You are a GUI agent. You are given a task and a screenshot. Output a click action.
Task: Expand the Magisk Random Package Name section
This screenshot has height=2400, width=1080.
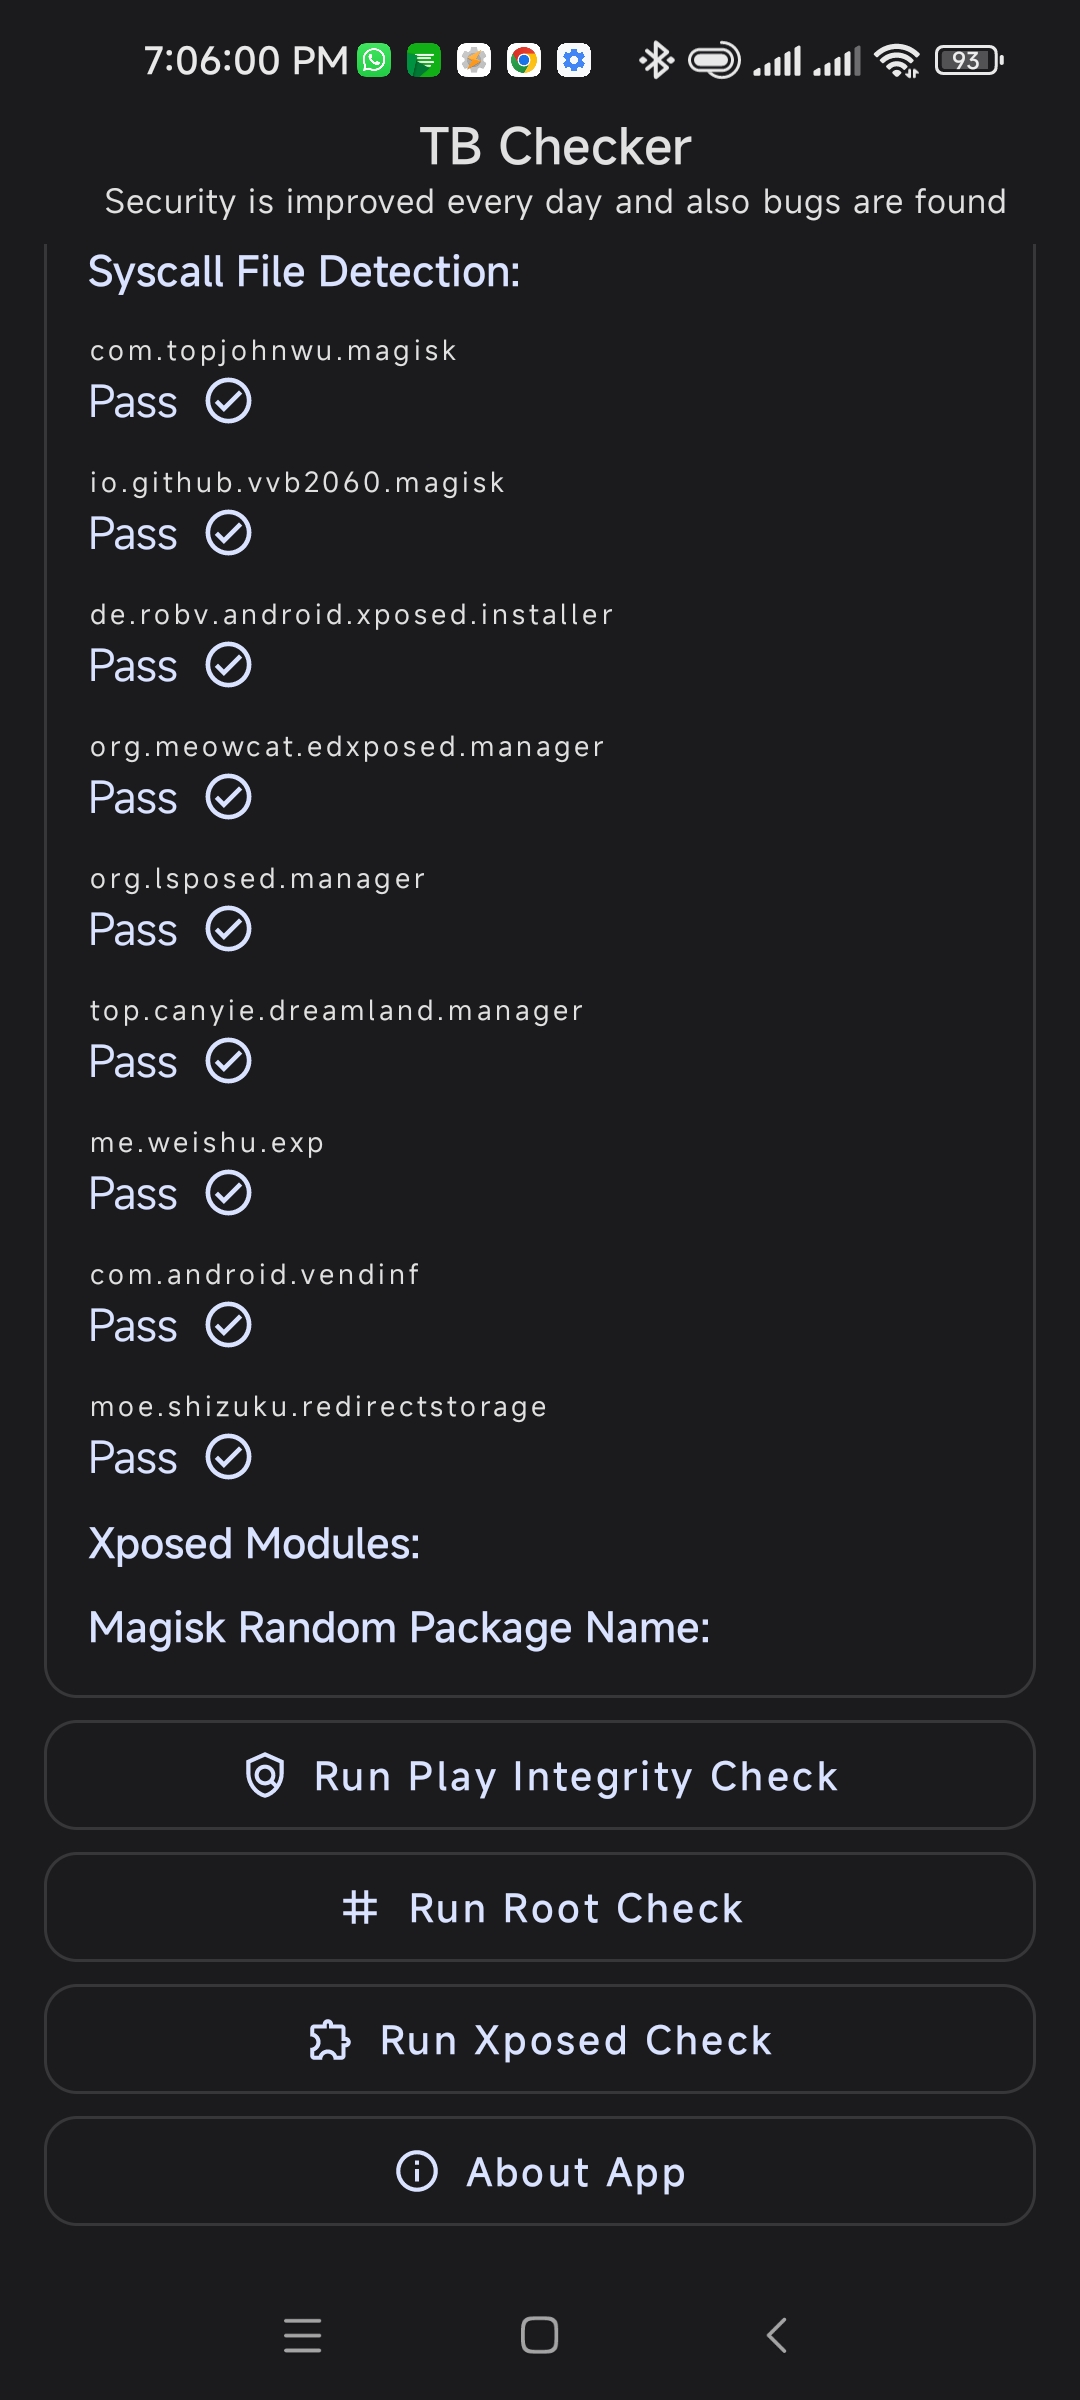399,1628
